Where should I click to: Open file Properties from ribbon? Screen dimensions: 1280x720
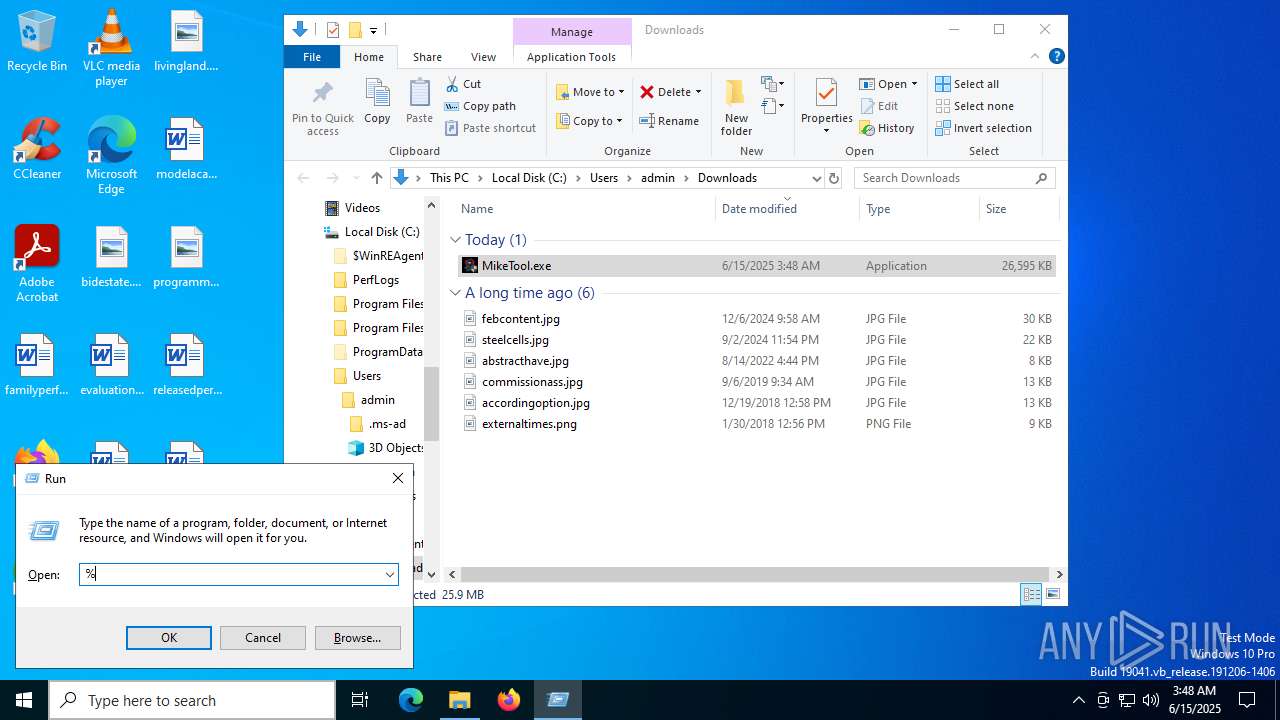click(x=826, y=107)
